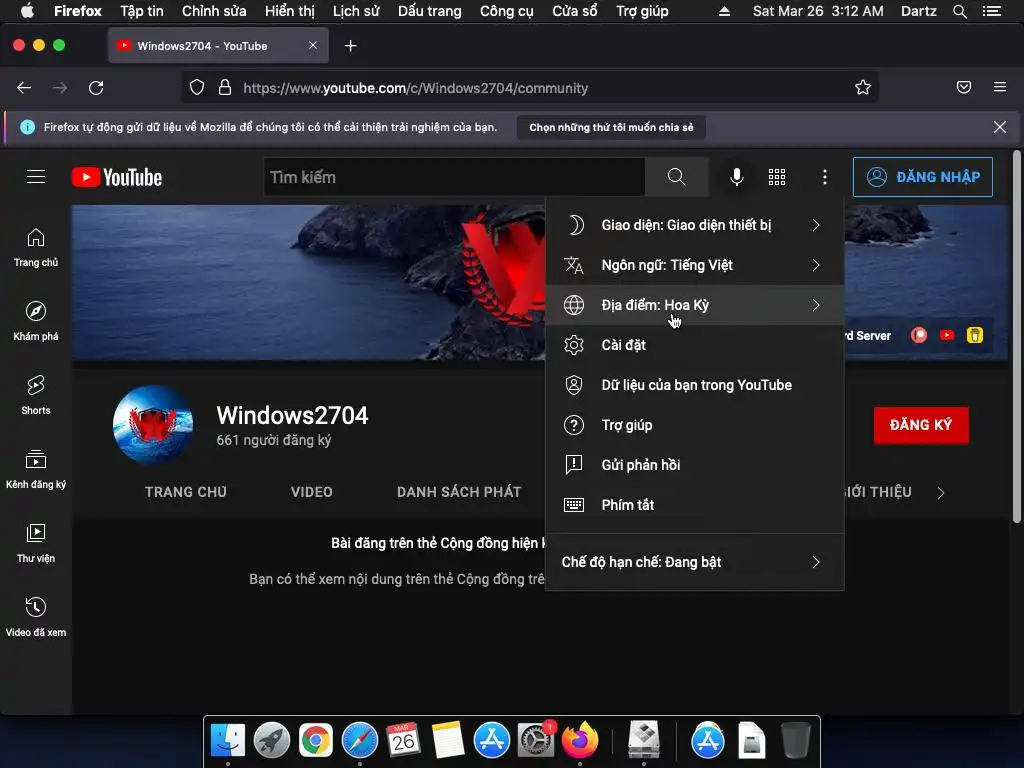The width and height of the screenshot is (1024, 768).
Task: Launch Chrome from the Dock
Action: [315, 741]
